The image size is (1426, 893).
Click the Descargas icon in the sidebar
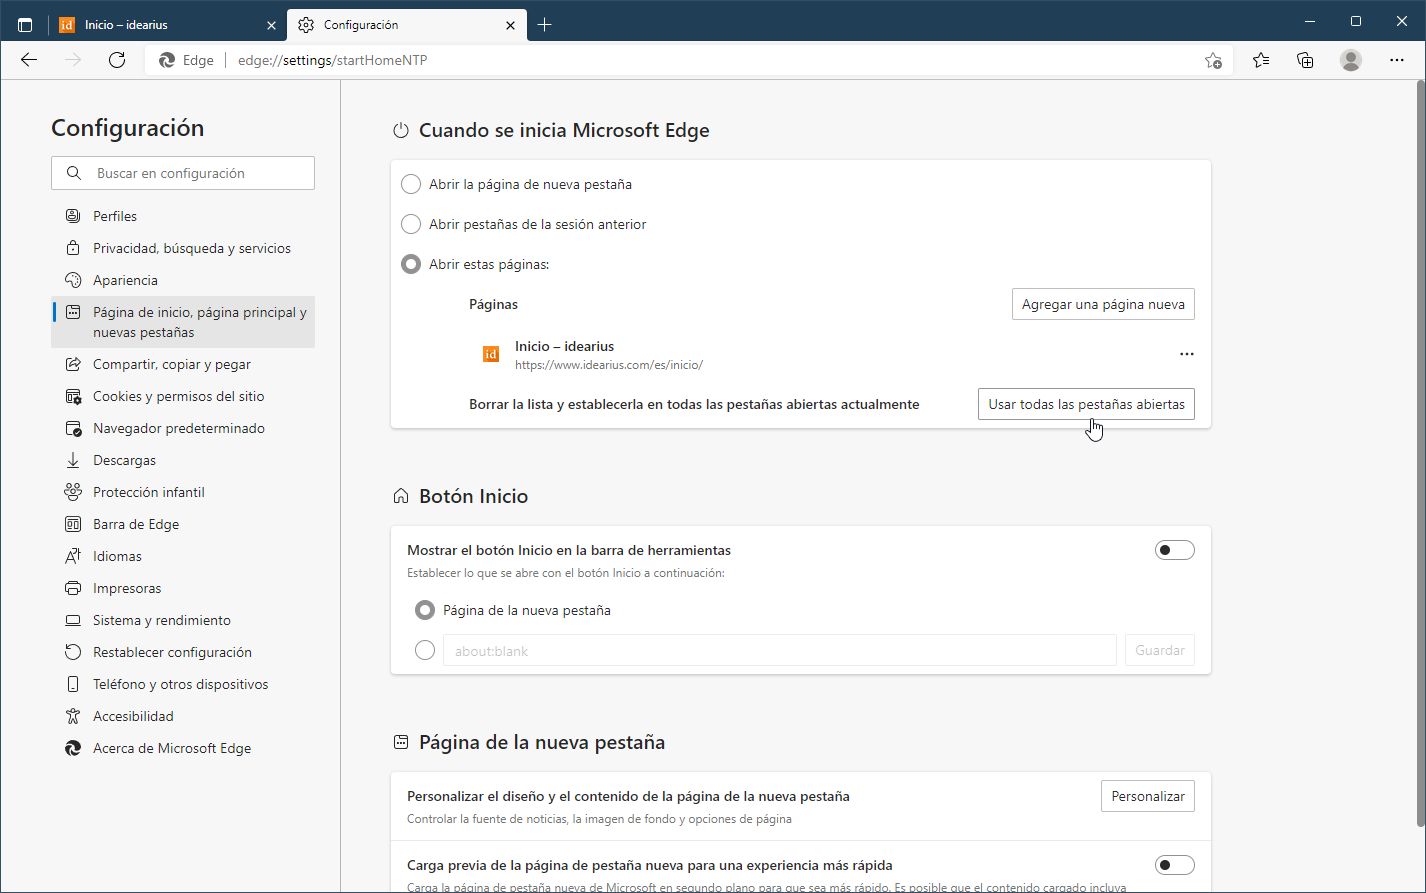click(x=72, y=459)
